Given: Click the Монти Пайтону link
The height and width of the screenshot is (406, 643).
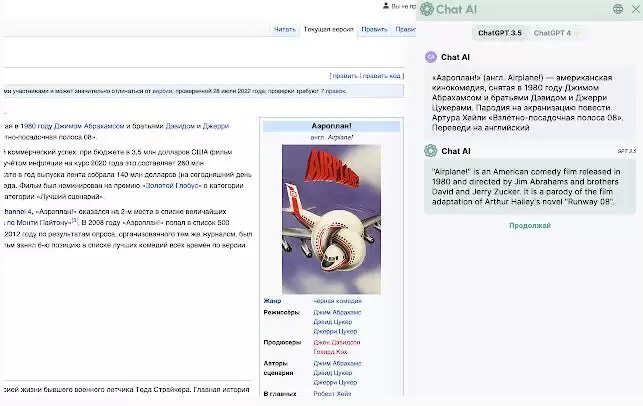Looking at the screenshot, I should [x=43, y=223].
